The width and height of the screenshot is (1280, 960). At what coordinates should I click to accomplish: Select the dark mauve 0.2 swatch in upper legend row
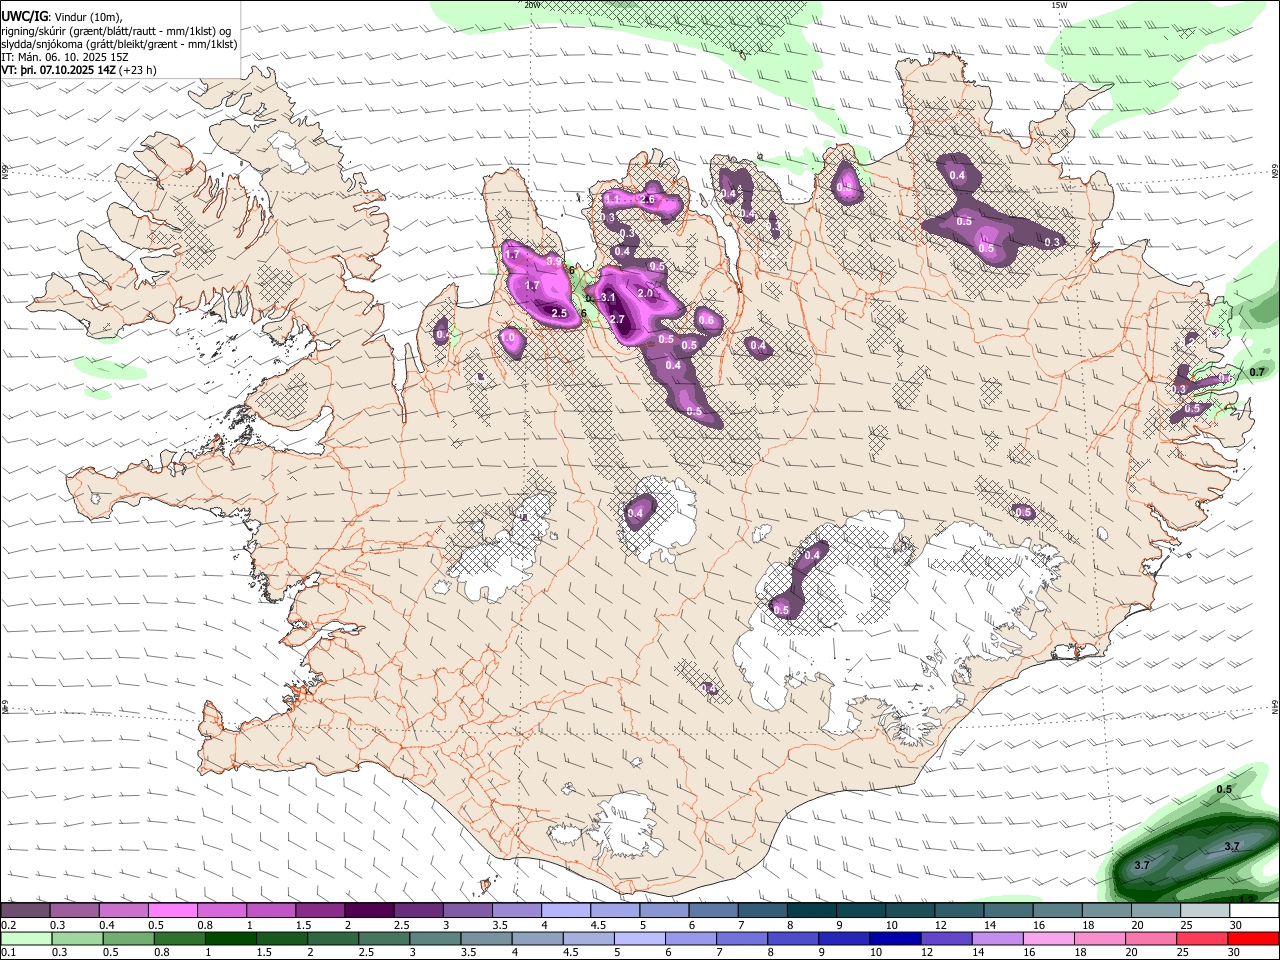pos(25,911)
